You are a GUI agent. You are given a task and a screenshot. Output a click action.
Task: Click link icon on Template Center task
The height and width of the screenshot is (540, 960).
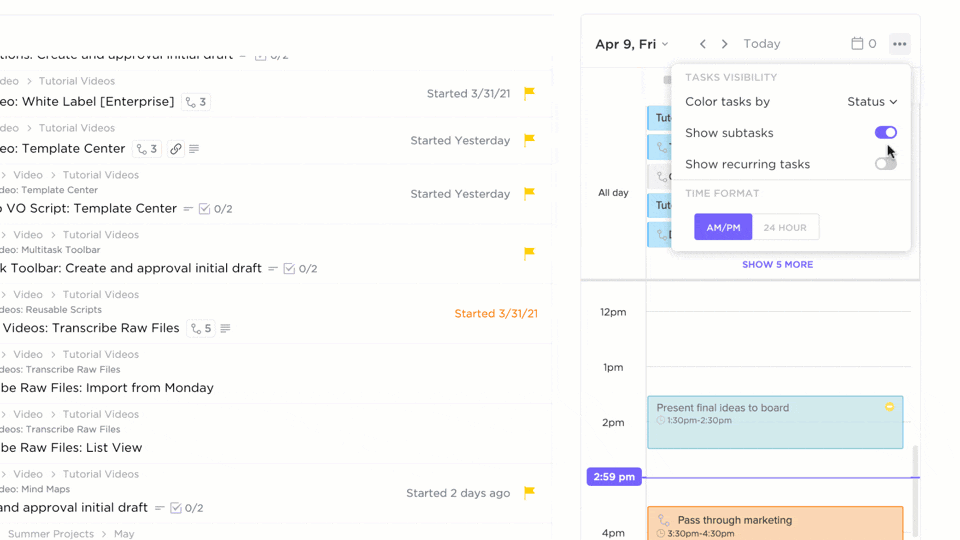[176, 149]
